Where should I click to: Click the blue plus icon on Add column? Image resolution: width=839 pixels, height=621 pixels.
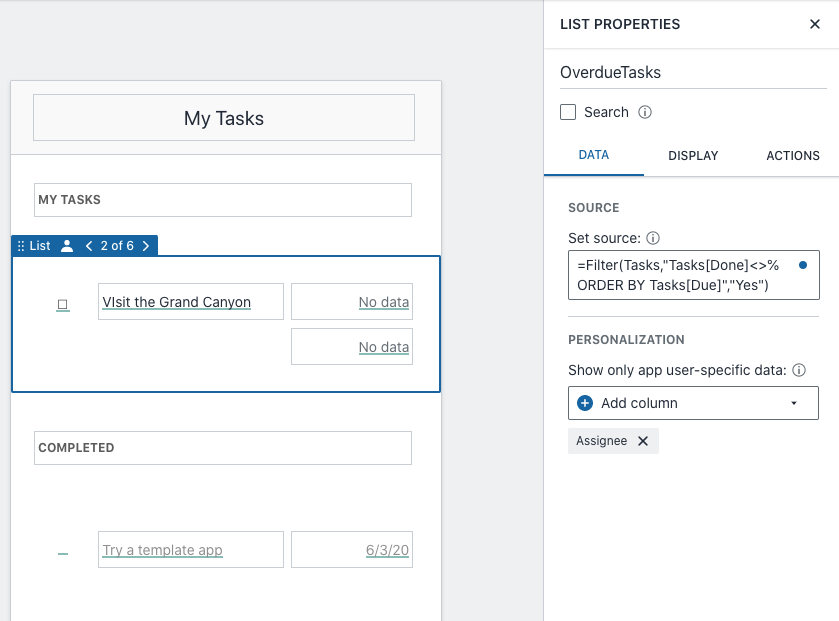(585, 403)
